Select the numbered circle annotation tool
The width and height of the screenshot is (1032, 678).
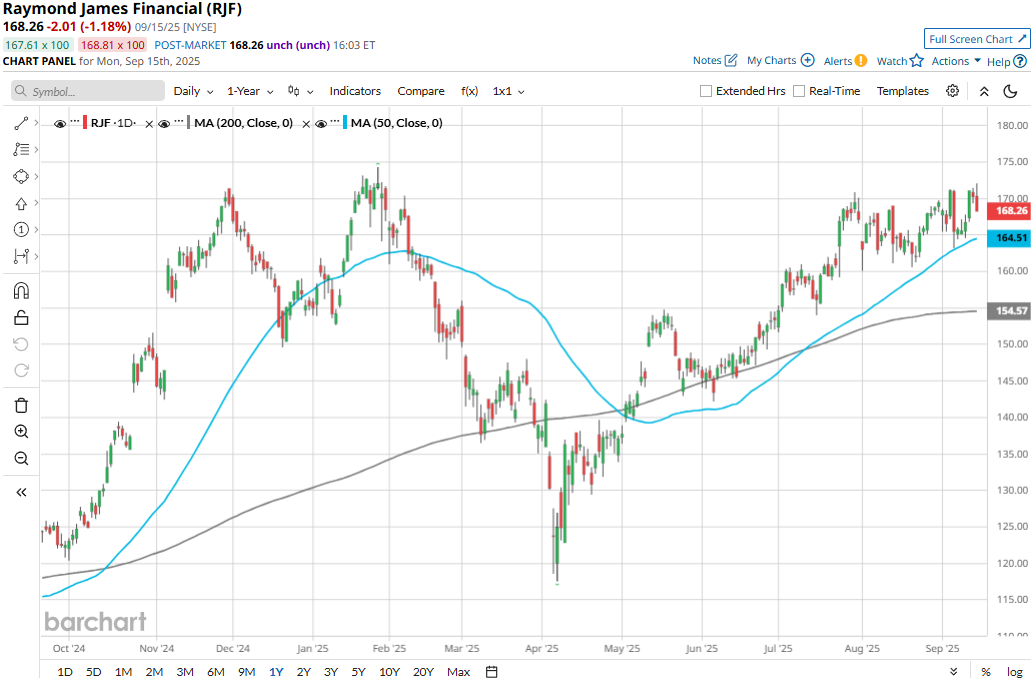tap(21, 229)
